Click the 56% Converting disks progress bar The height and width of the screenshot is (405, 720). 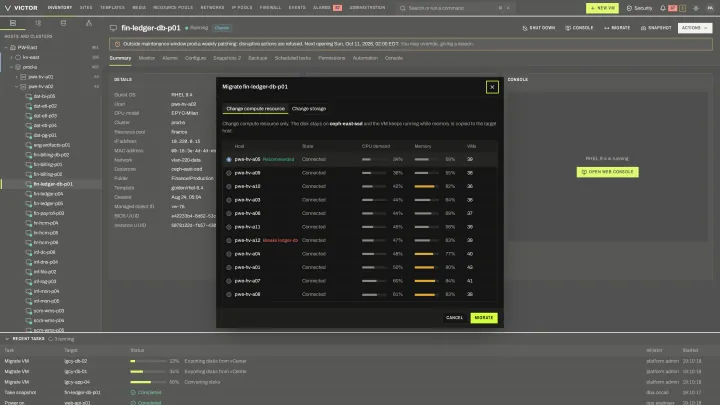coord(148,382)
